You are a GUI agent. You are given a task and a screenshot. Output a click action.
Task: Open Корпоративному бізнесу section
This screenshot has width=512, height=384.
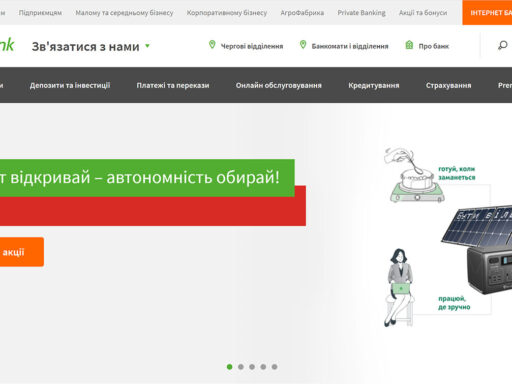[x=227, y=13]
